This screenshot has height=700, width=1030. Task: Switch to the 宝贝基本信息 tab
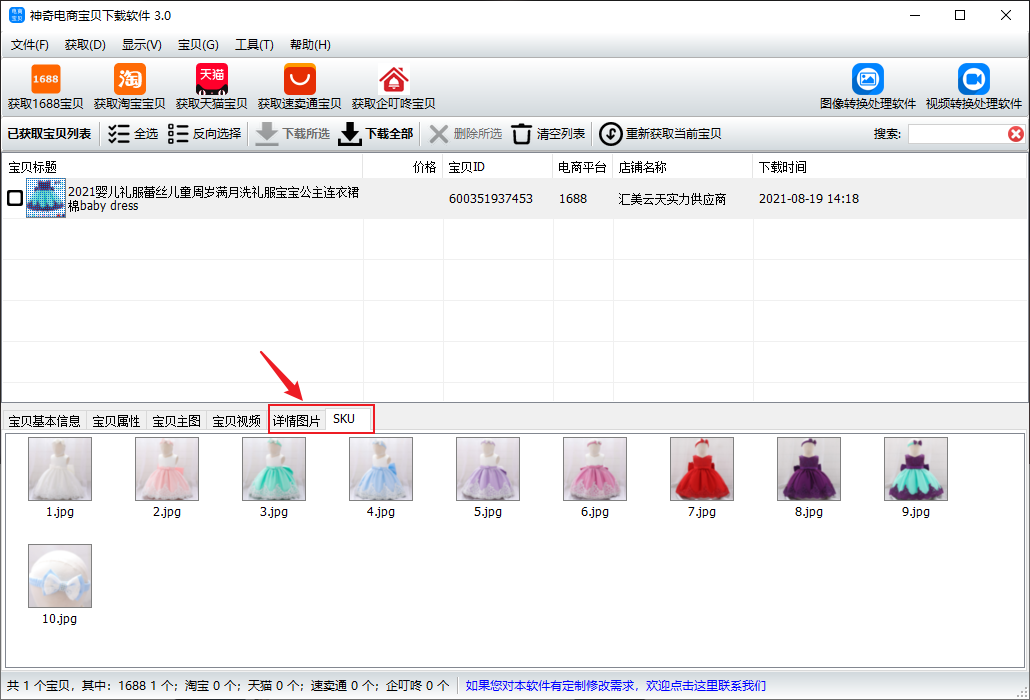point(45,421)
